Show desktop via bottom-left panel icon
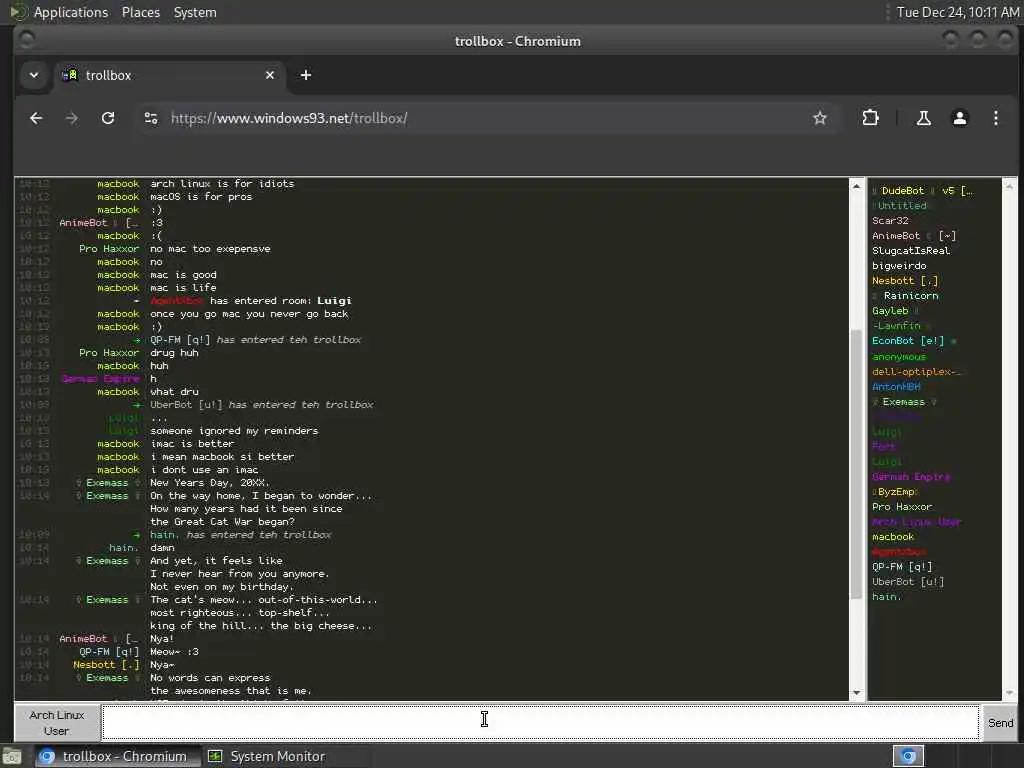Viewport: 1024px width, 768px height. pos(12,756)
